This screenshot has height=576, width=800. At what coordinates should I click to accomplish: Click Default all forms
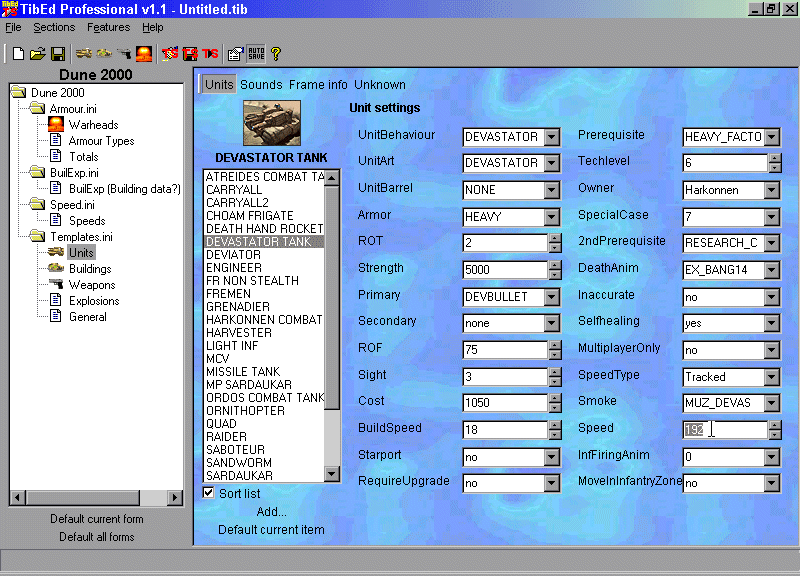click(96, 537)
